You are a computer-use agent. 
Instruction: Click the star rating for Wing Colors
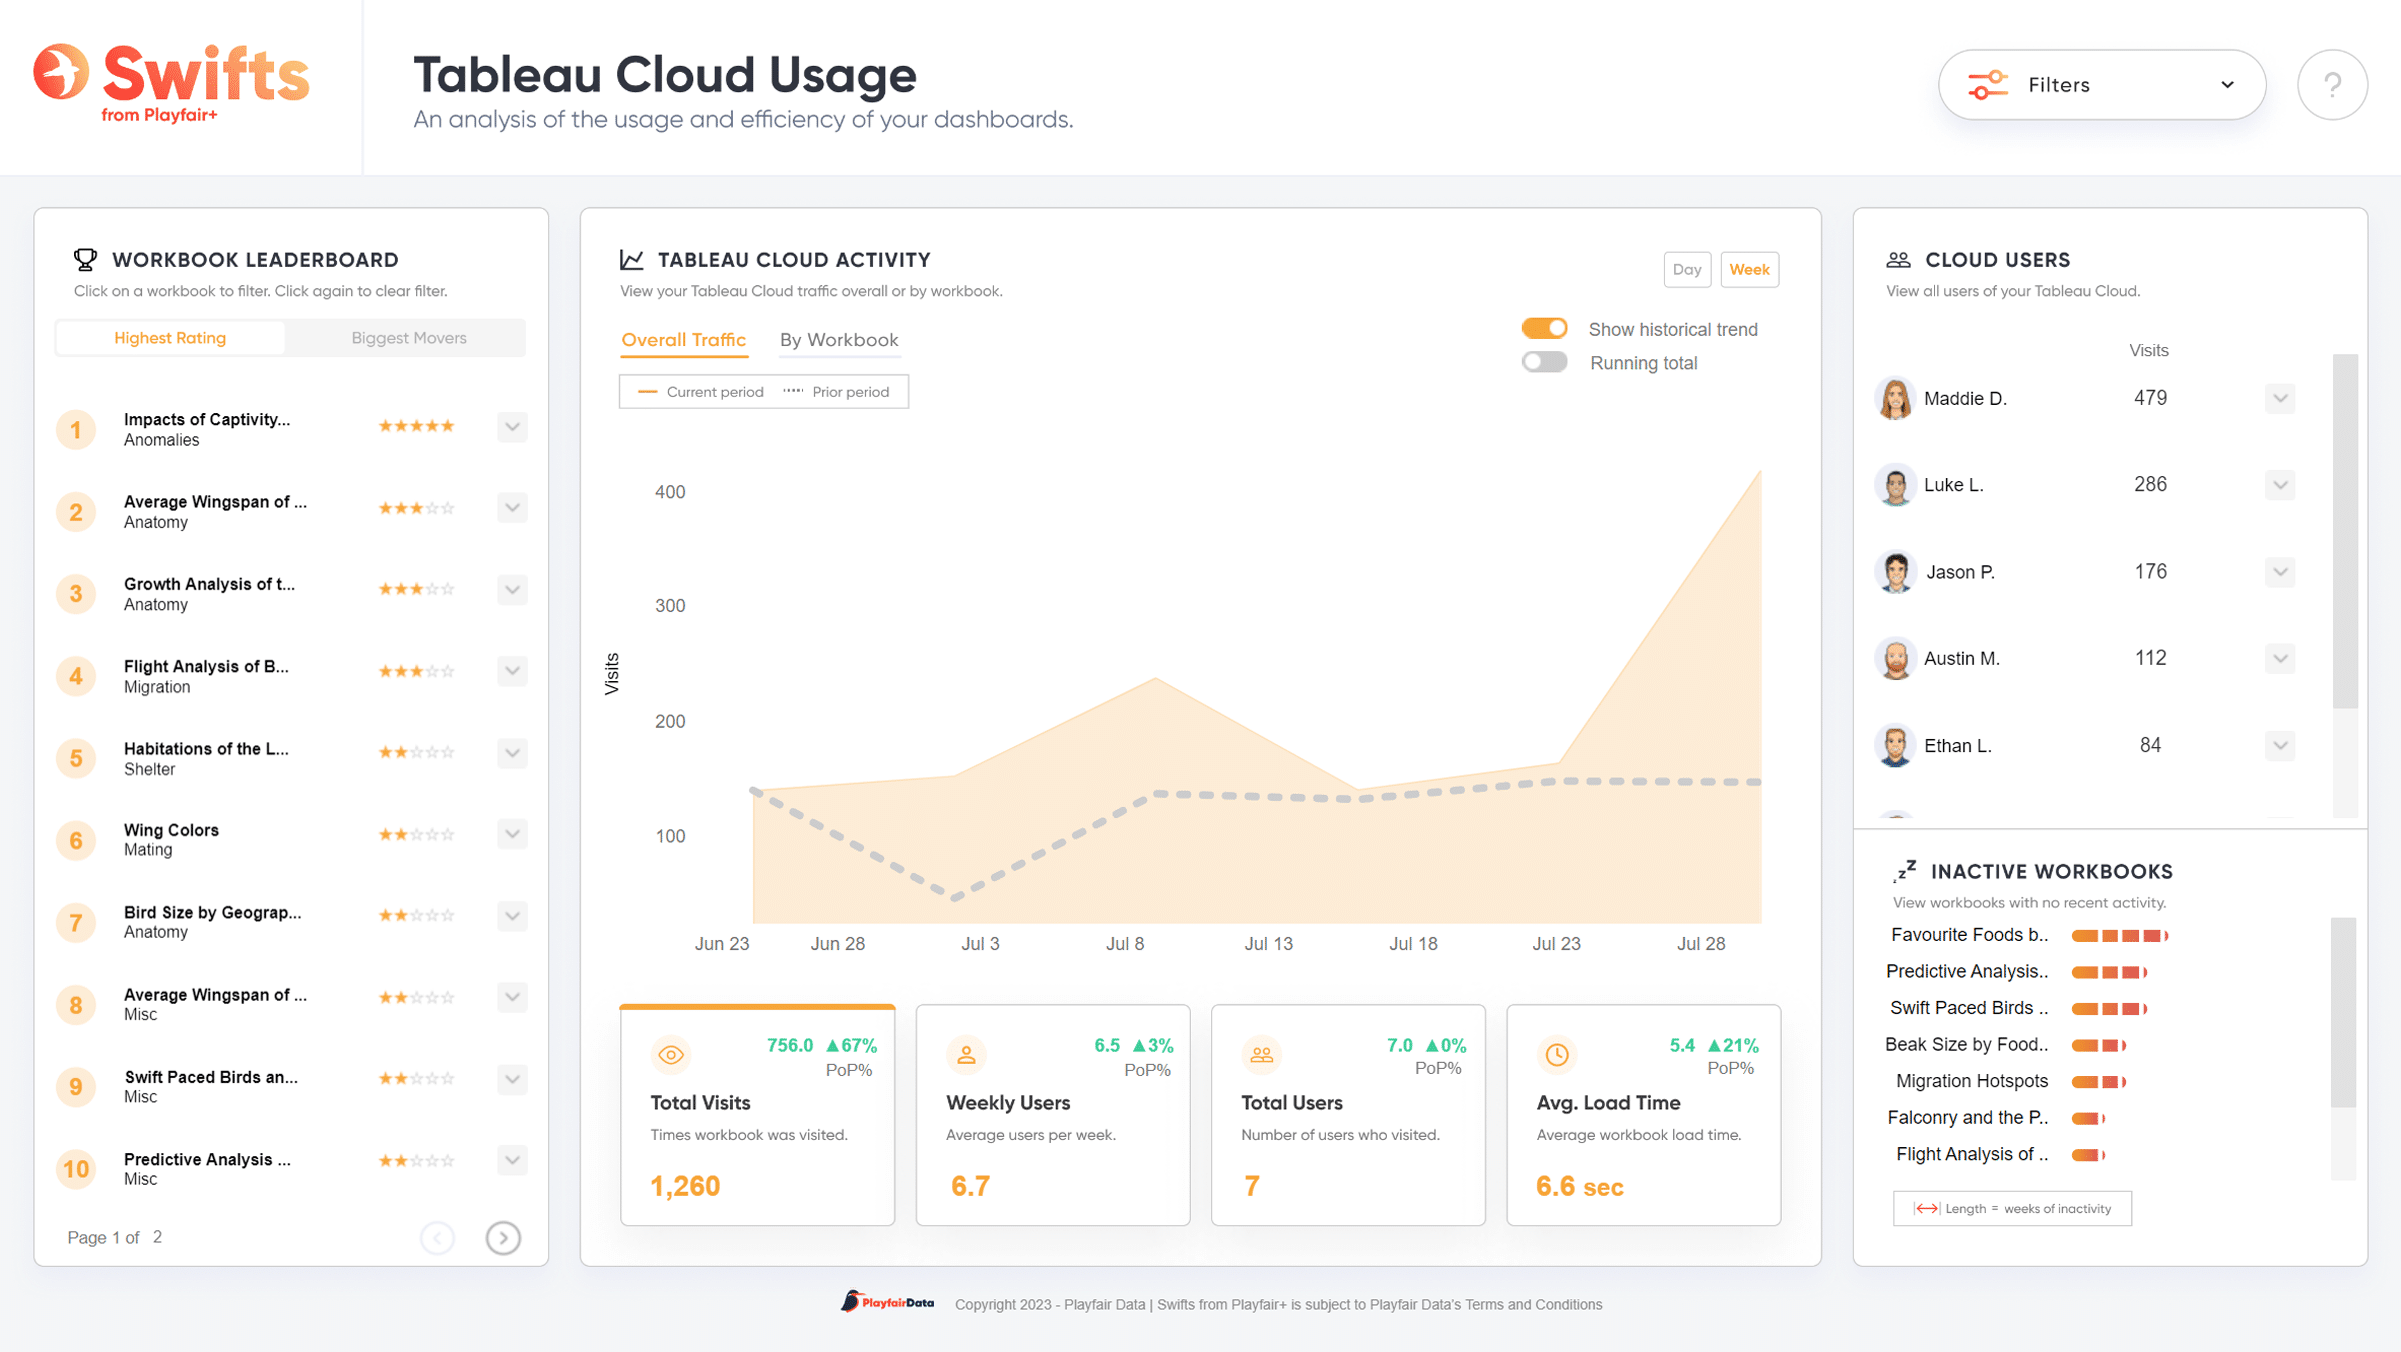[x=416, y=835]
